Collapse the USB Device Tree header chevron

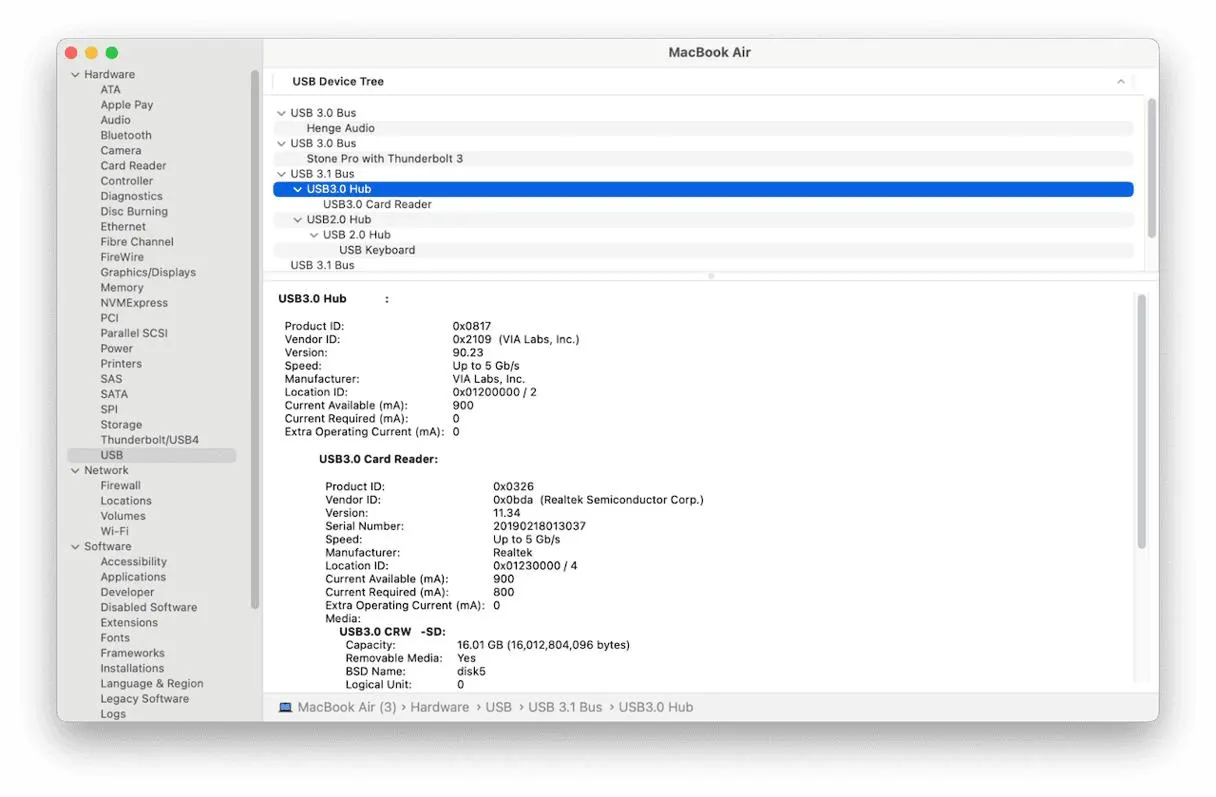(x=1121, y=82)
